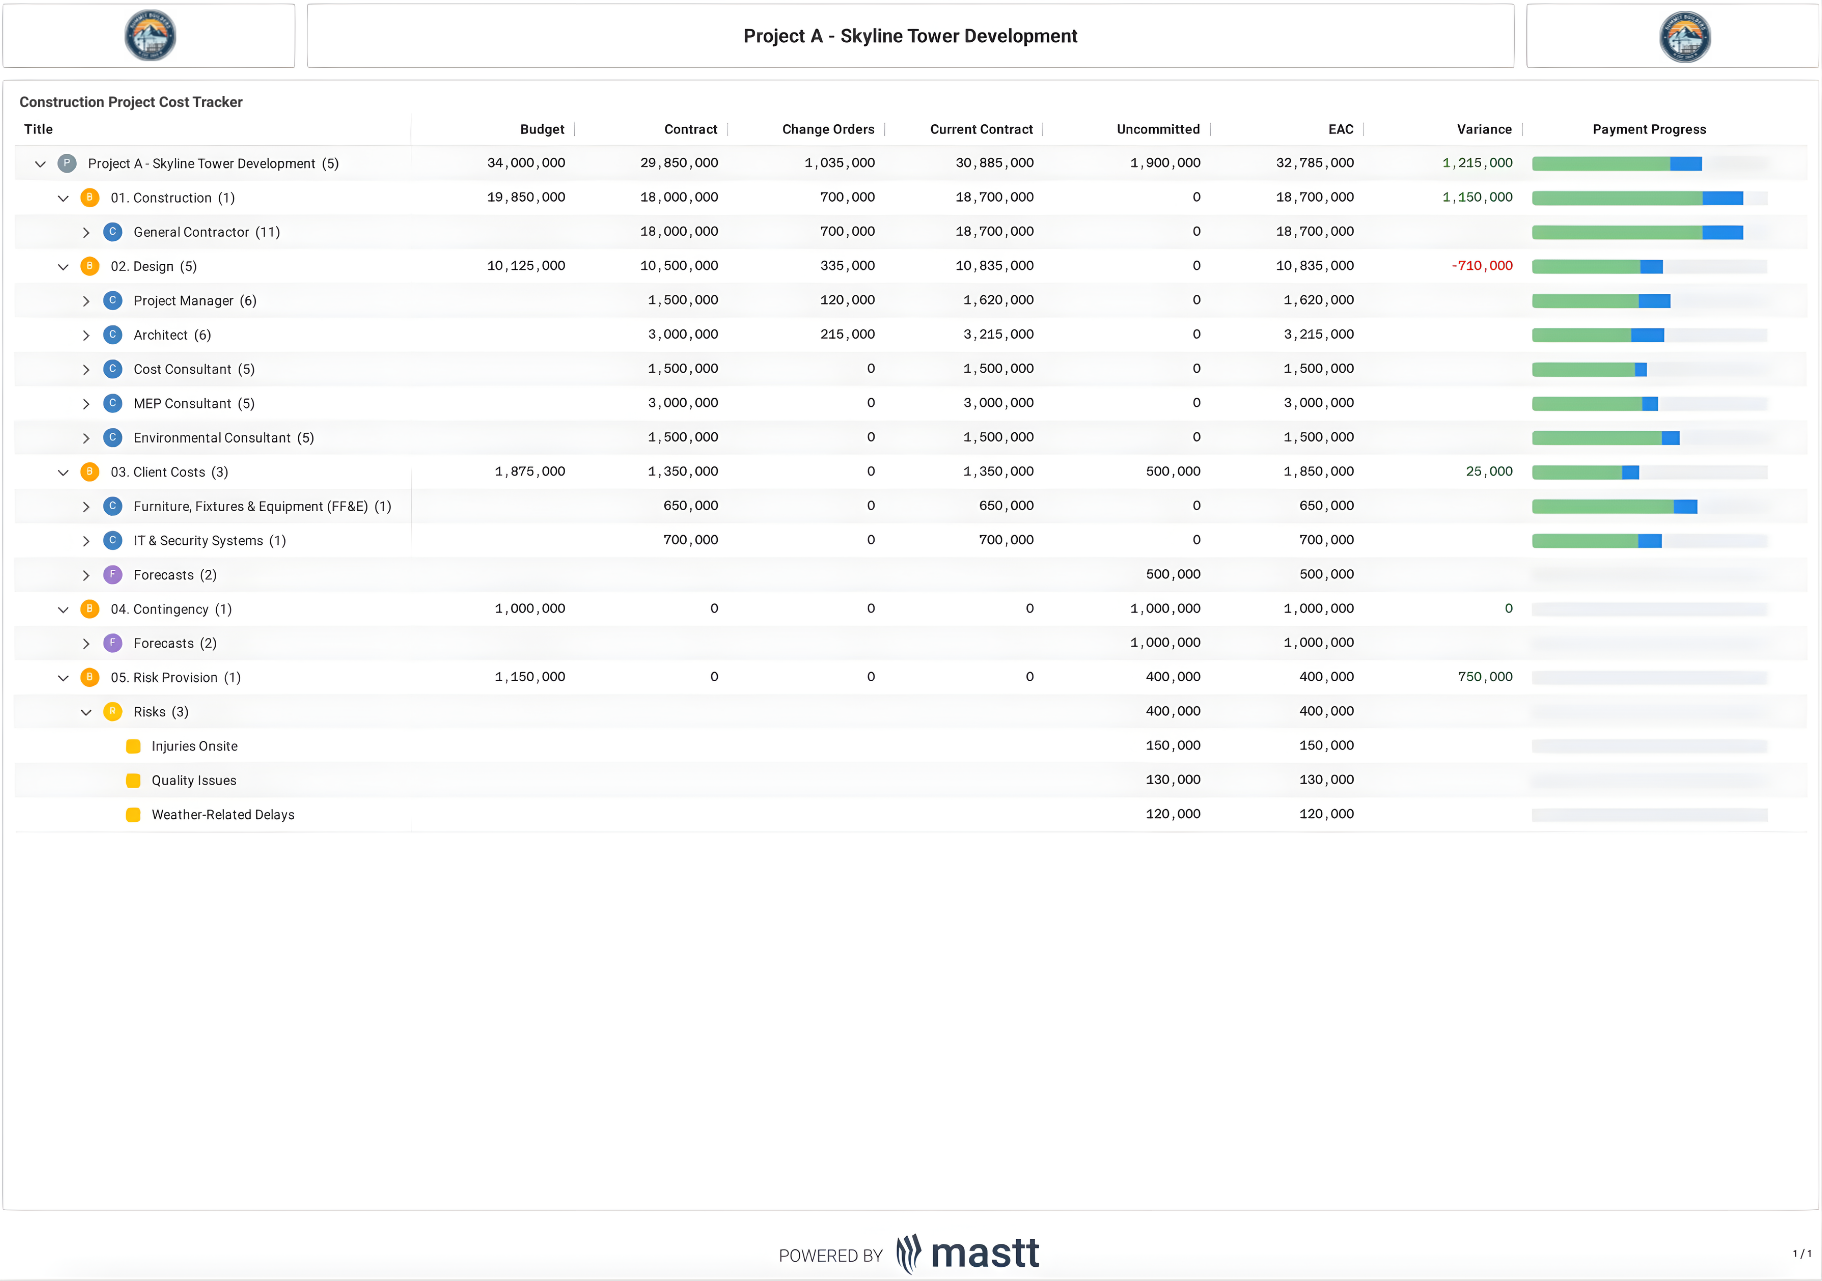The width and height of the screenshot is (1822, 1281).
Task: Collapse the Project A - Skyline Tower Development row
Action: pos(39,163)
